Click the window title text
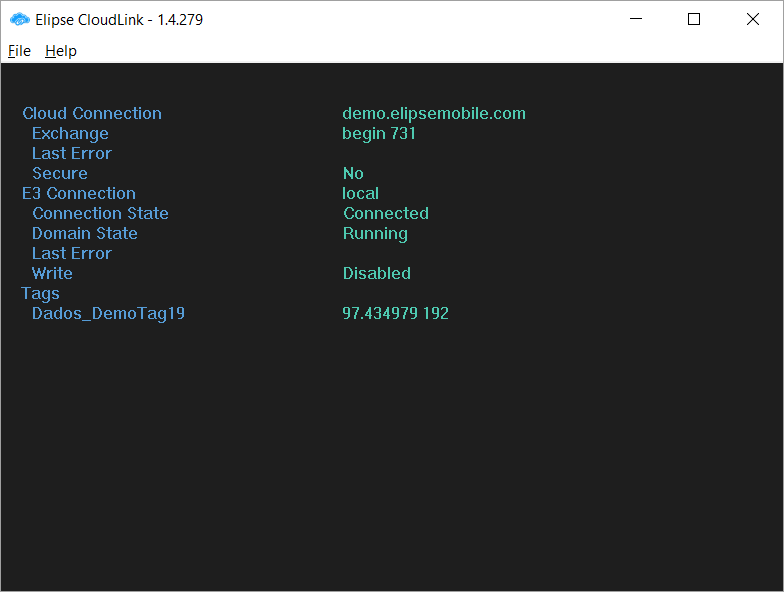The height and width of the screenshot is (592, 784). [120, 19]
